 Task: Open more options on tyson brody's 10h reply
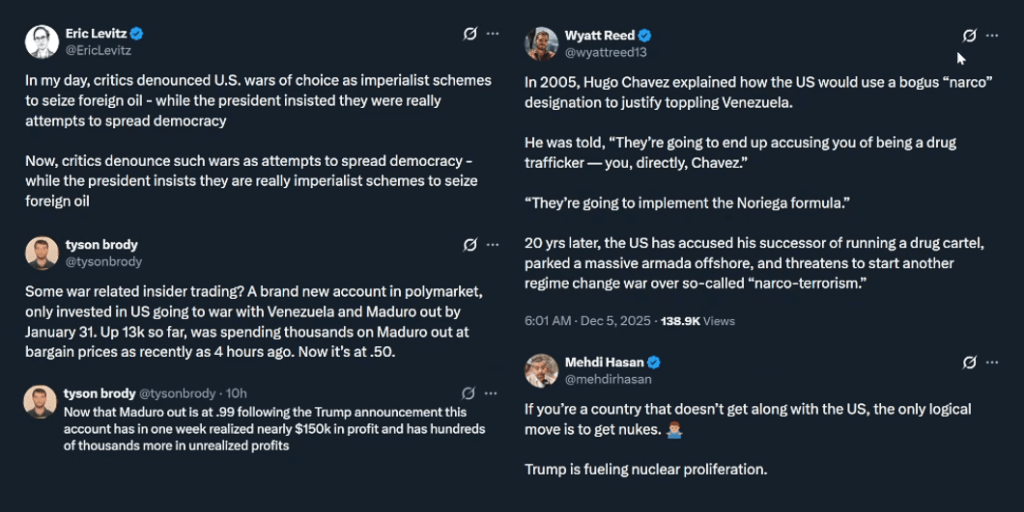(x=491, y=393)
